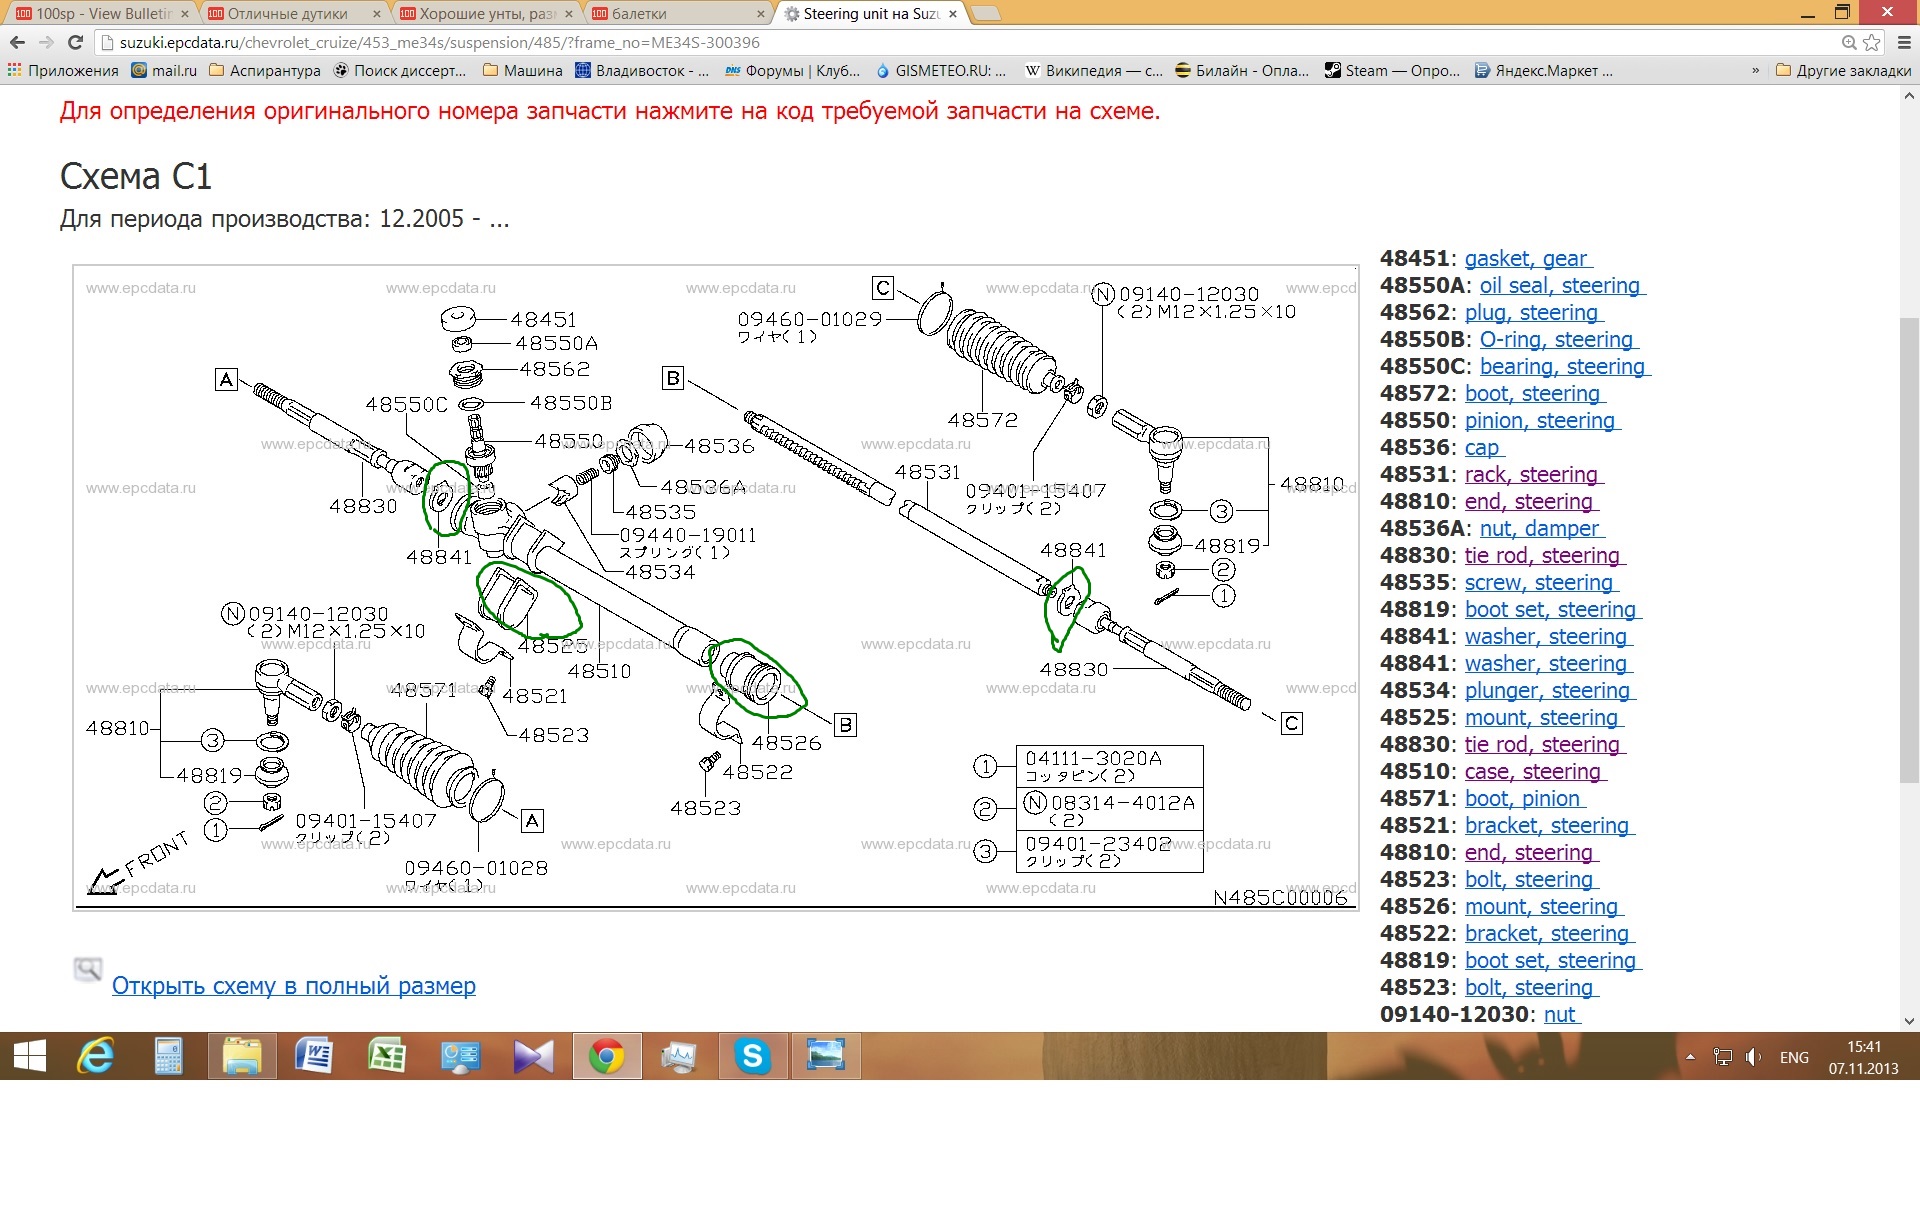Bookmark the page with the star icon
Viewport: 1920px width, 1224px height.
[x=1872, y=42]
